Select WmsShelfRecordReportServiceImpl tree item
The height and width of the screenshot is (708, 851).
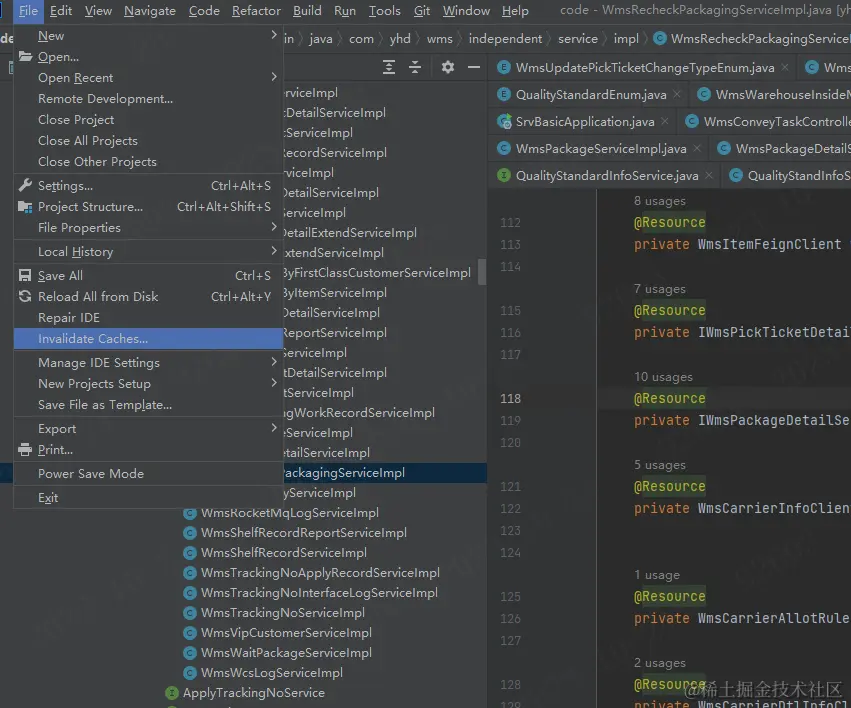[303, 533]
